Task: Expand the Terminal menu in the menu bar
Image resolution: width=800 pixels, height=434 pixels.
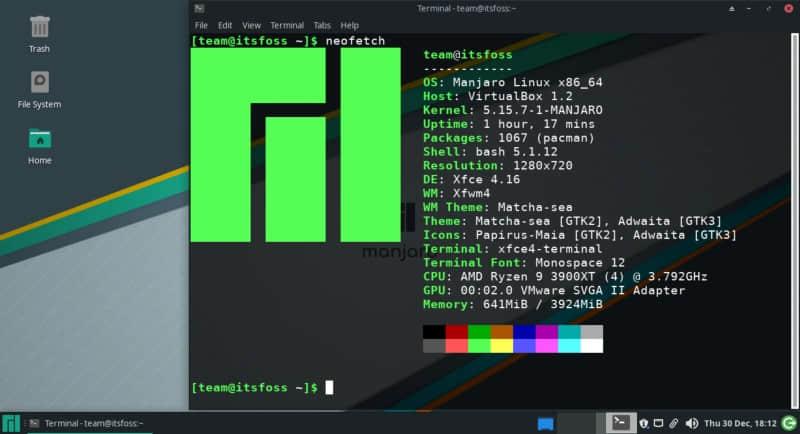Action: click(x=287, y=25)
